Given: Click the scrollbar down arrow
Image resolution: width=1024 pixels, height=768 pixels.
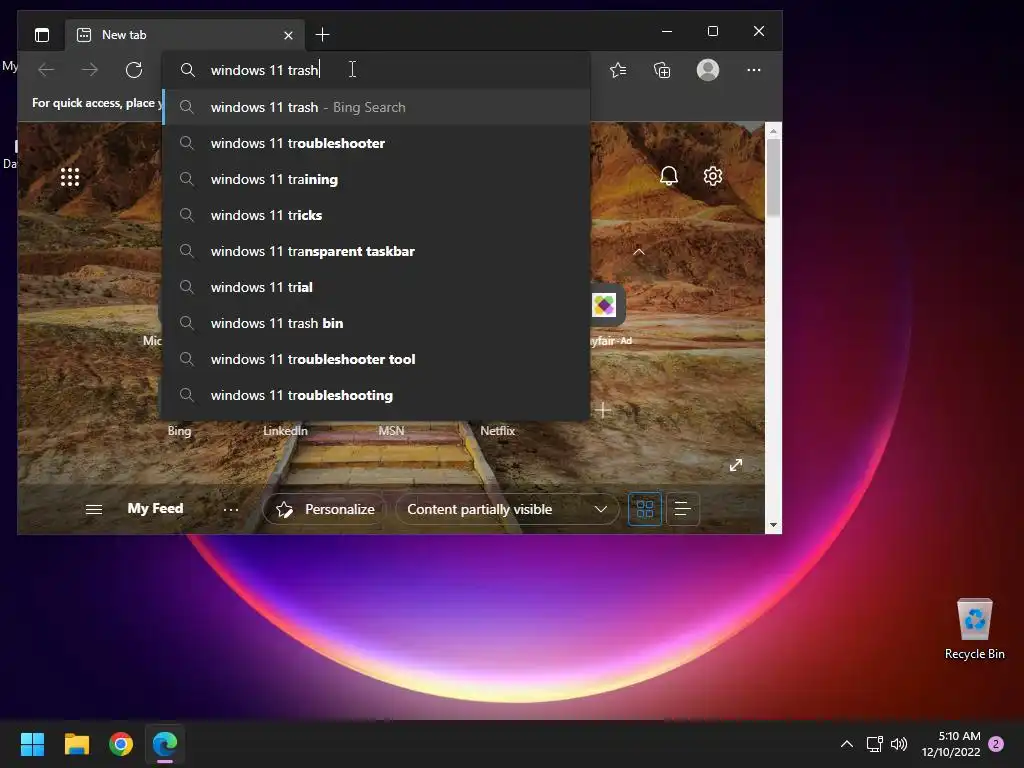Looking at the screenshot, I should pyautogui.click(x=773, y=524).
